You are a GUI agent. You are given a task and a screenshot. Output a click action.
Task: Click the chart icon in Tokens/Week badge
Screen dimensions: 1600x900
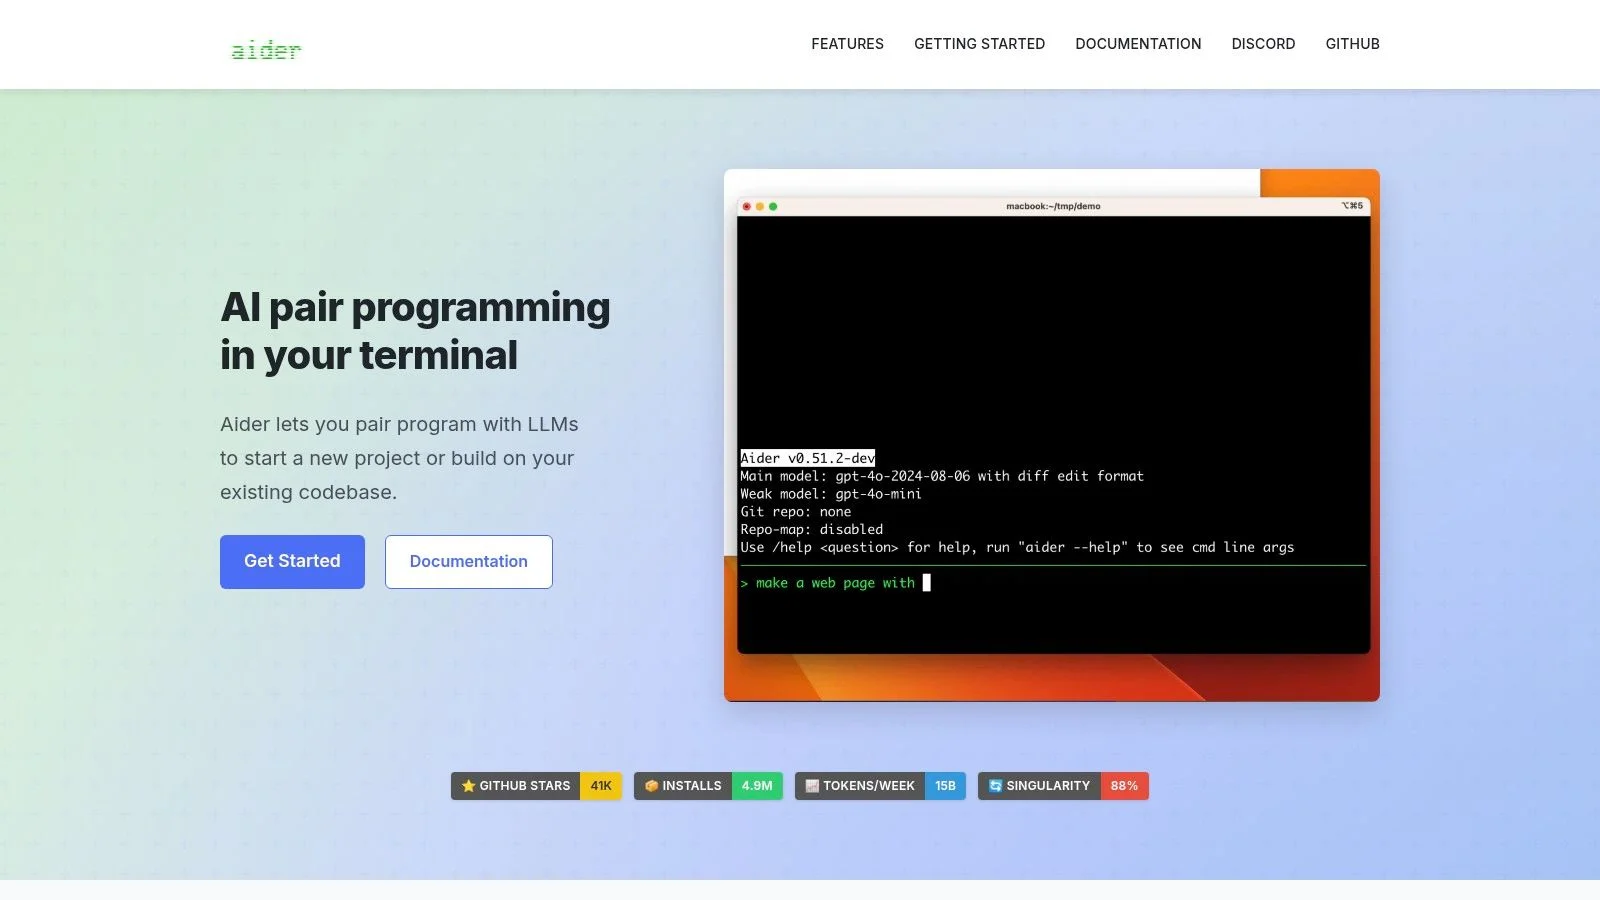point(812,786)
